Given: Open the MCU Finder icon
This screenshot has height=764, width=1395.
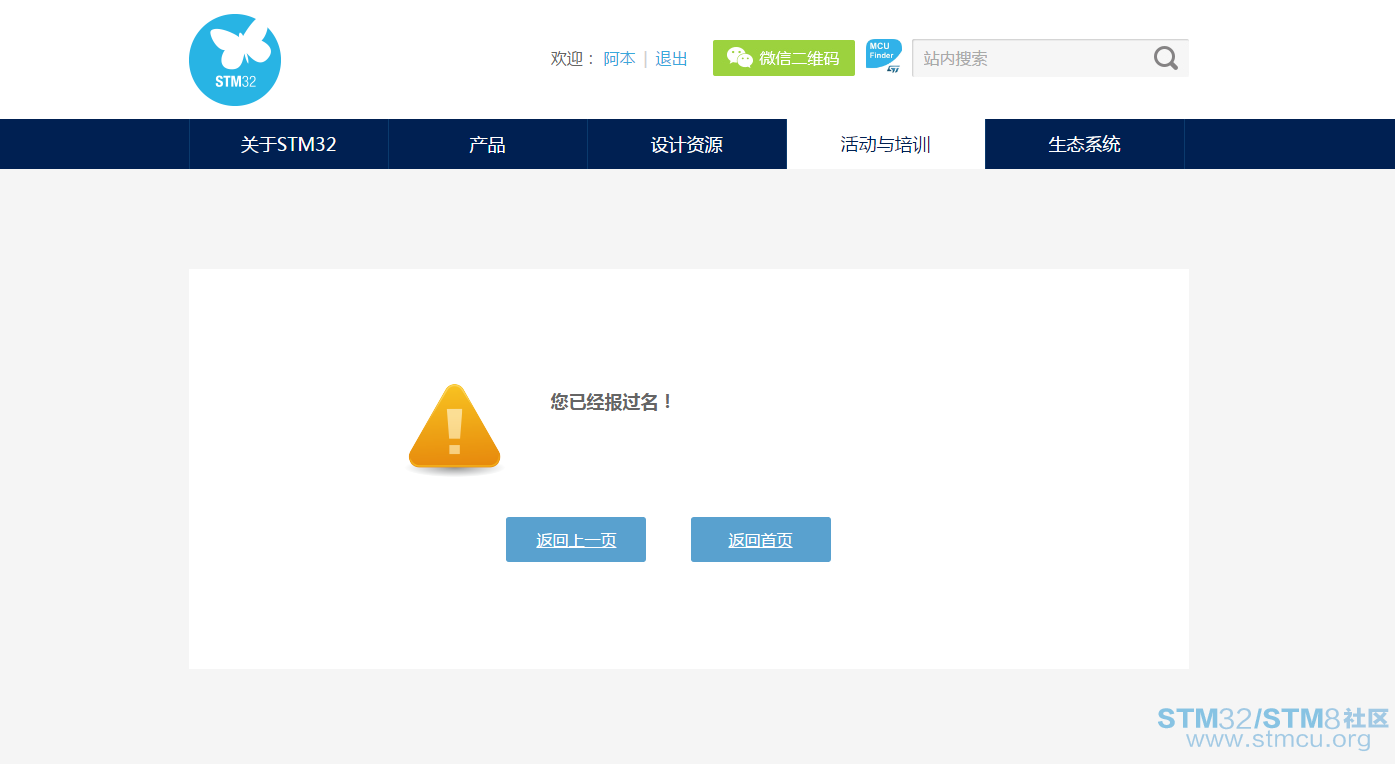Looking at the screenshot, I should (x=883, y=57).
